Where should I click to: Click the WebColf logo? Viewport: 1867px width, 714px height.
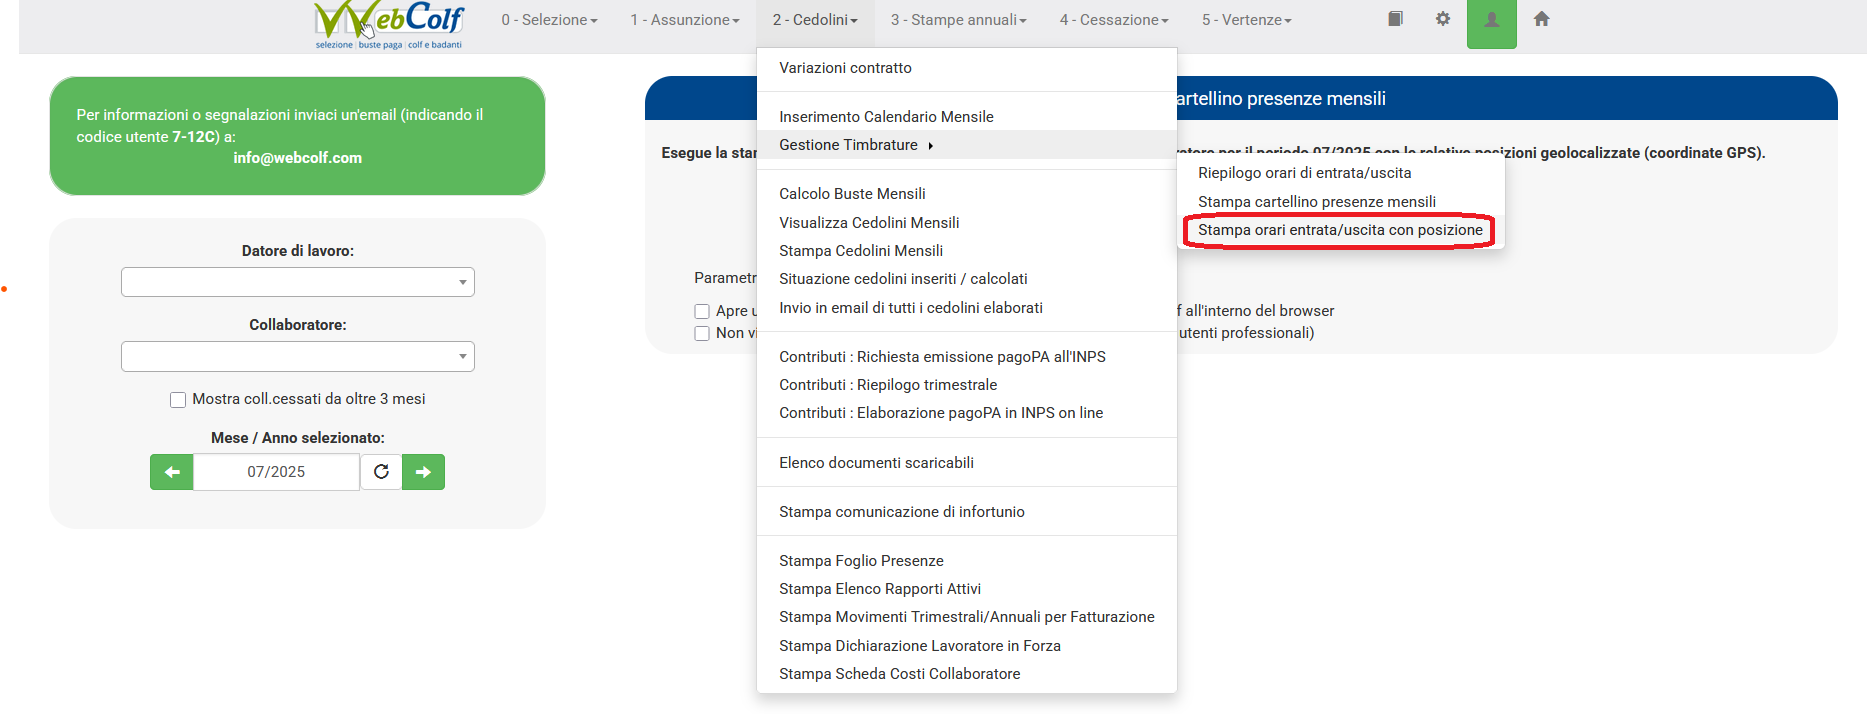tap(389, 24)
